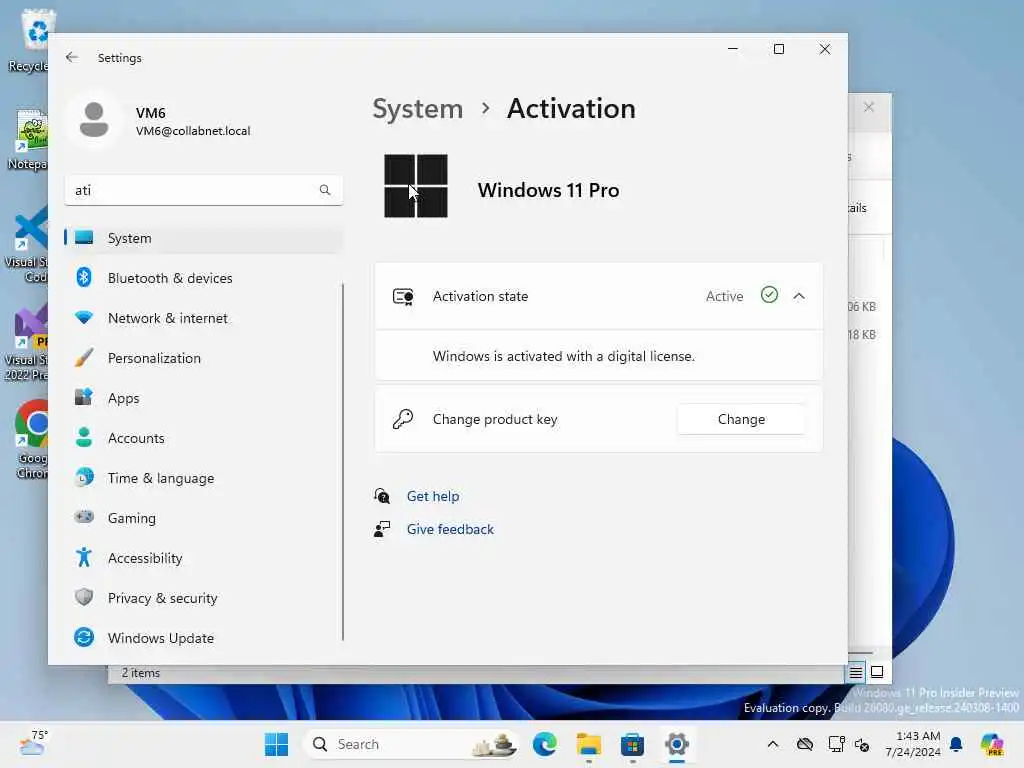Open the weather widget showing 75°
1024x768 pixels.
pyautogui.click(x=33, y=744)
